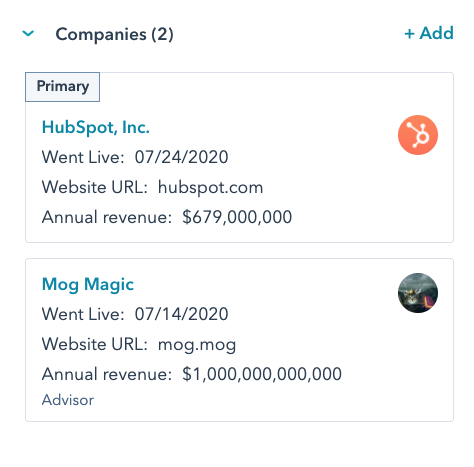This screenshot has width=474, height=467.
Task: Click the Companies (2) section heading
Action: (x=114, y=34)
